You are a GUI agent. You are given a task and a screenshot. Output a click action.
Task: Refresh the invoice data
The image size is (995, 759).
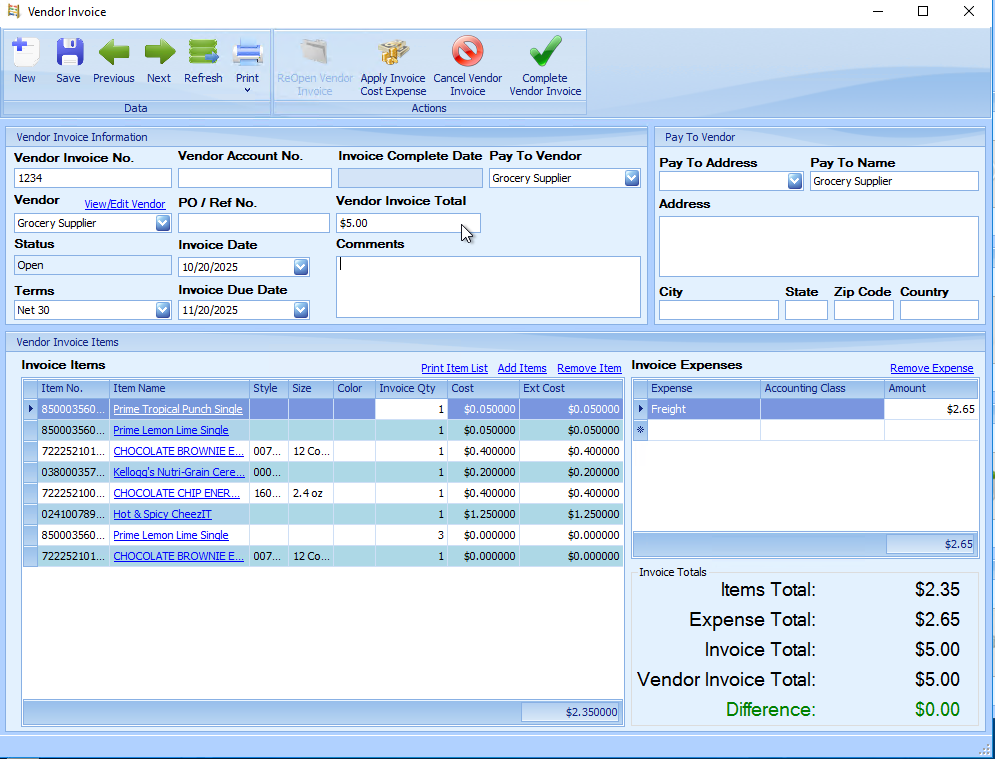pos(203,53)
